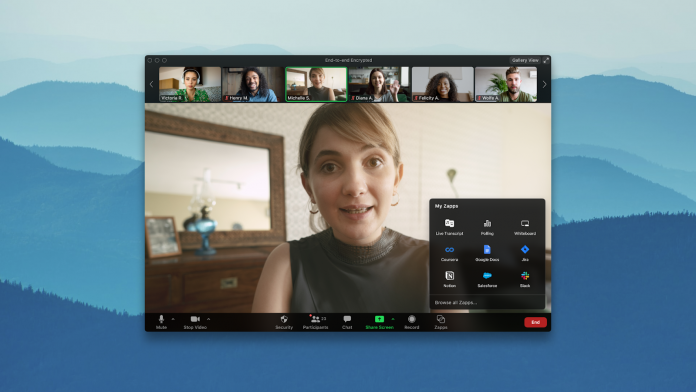
Task: Show next participants with right arrow
Action: (x=545, y=84)
